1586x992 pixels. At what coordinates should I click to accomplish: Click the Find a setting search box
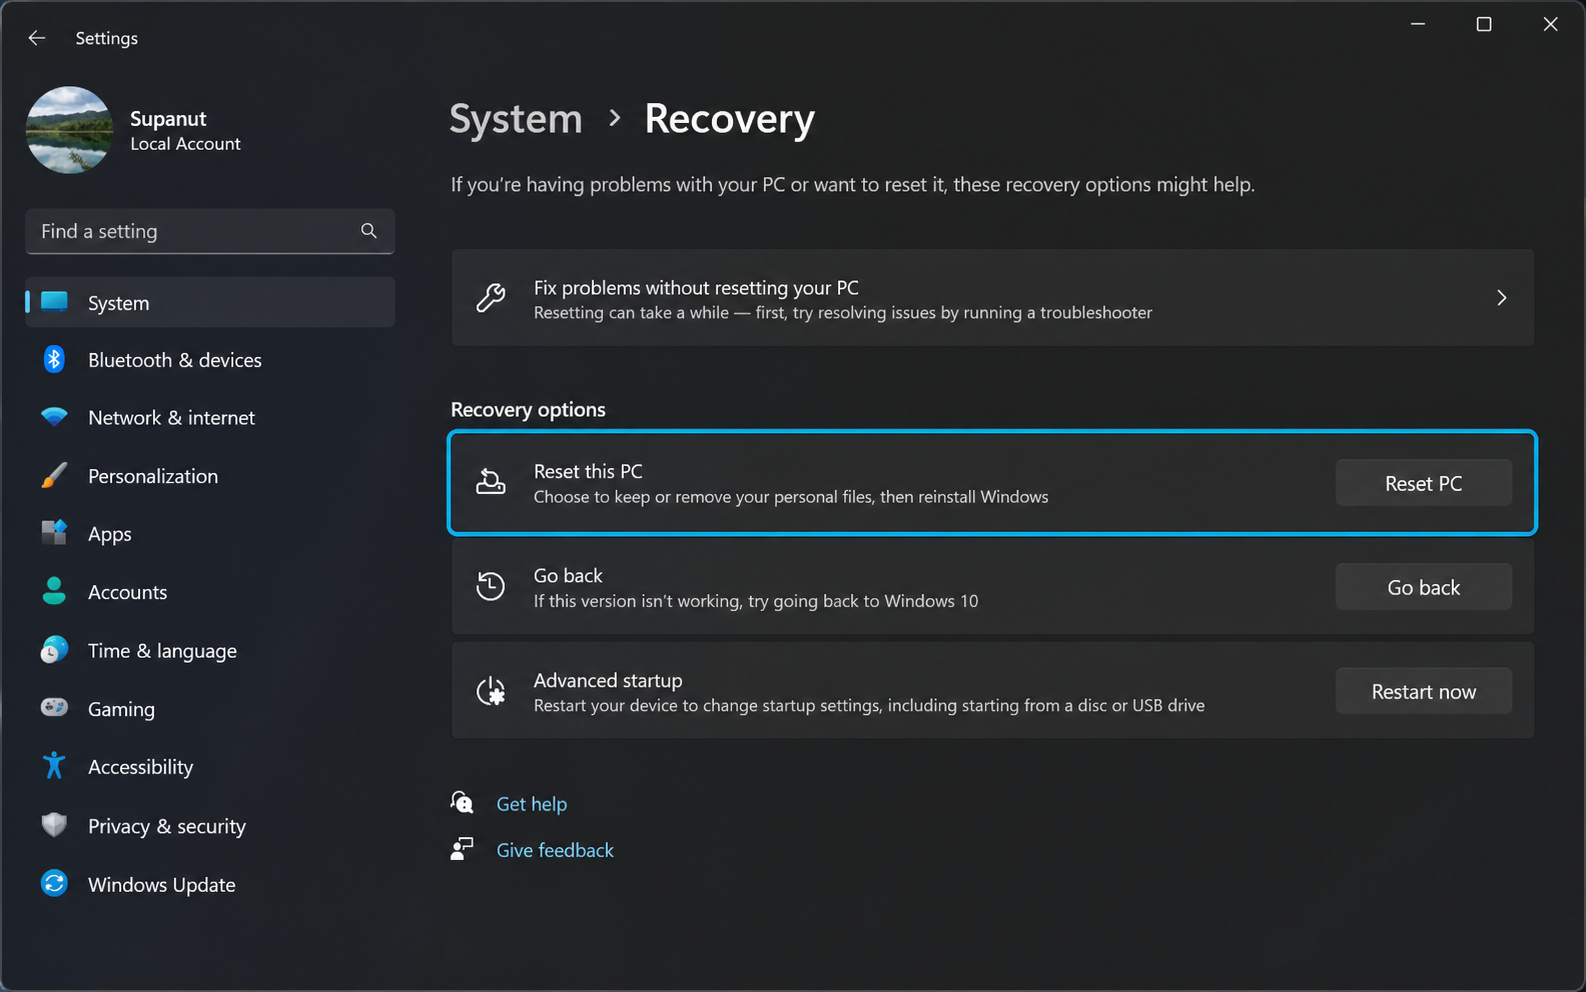[x=210, y=231]
